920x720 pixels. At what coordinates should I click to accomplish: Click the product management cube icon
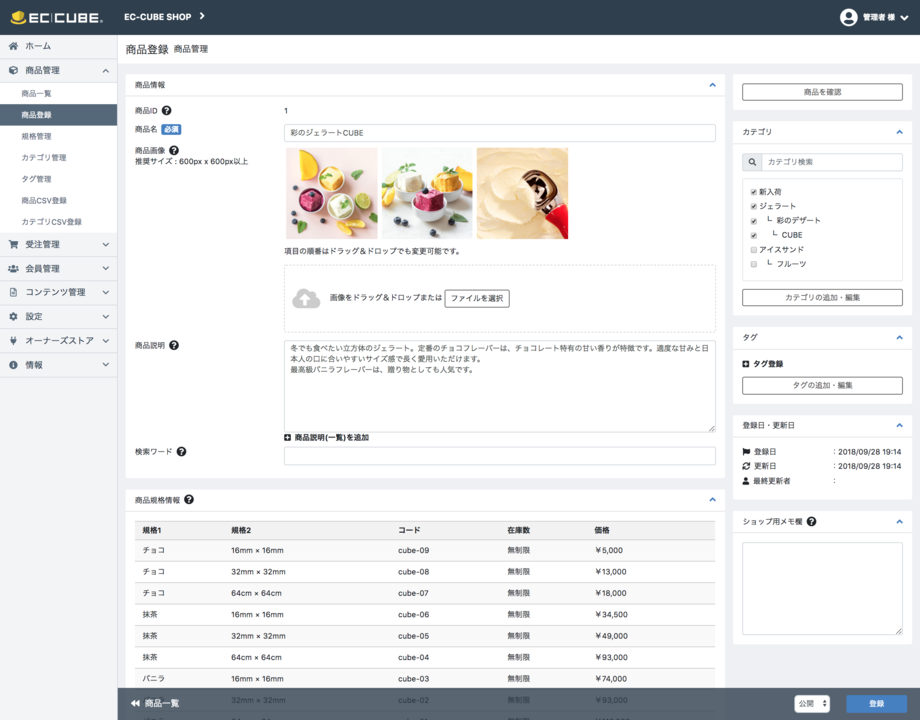tap(13, 70)
